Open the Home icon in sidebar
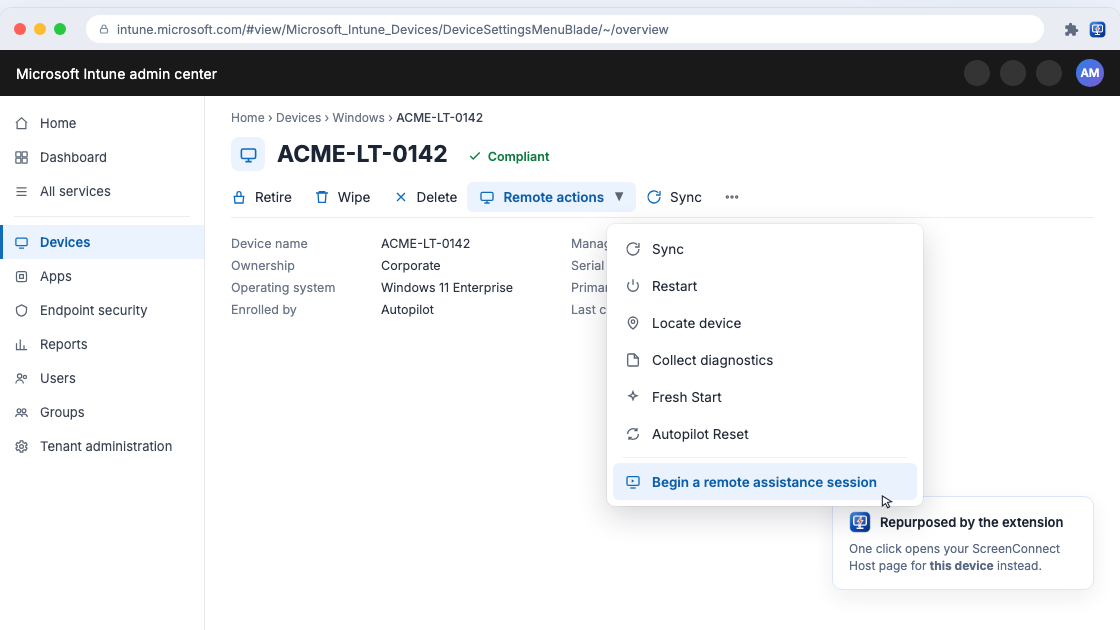 point(21,124)
